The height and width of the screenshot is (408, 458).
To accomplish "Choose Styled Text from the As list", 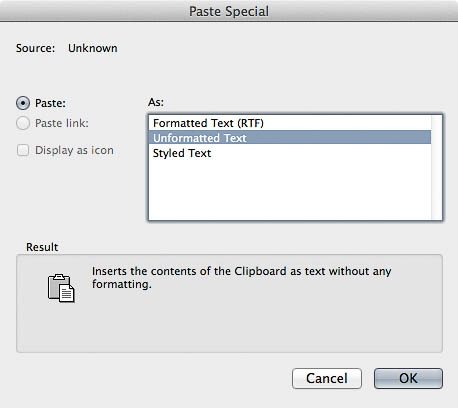I will coord(290,153).
